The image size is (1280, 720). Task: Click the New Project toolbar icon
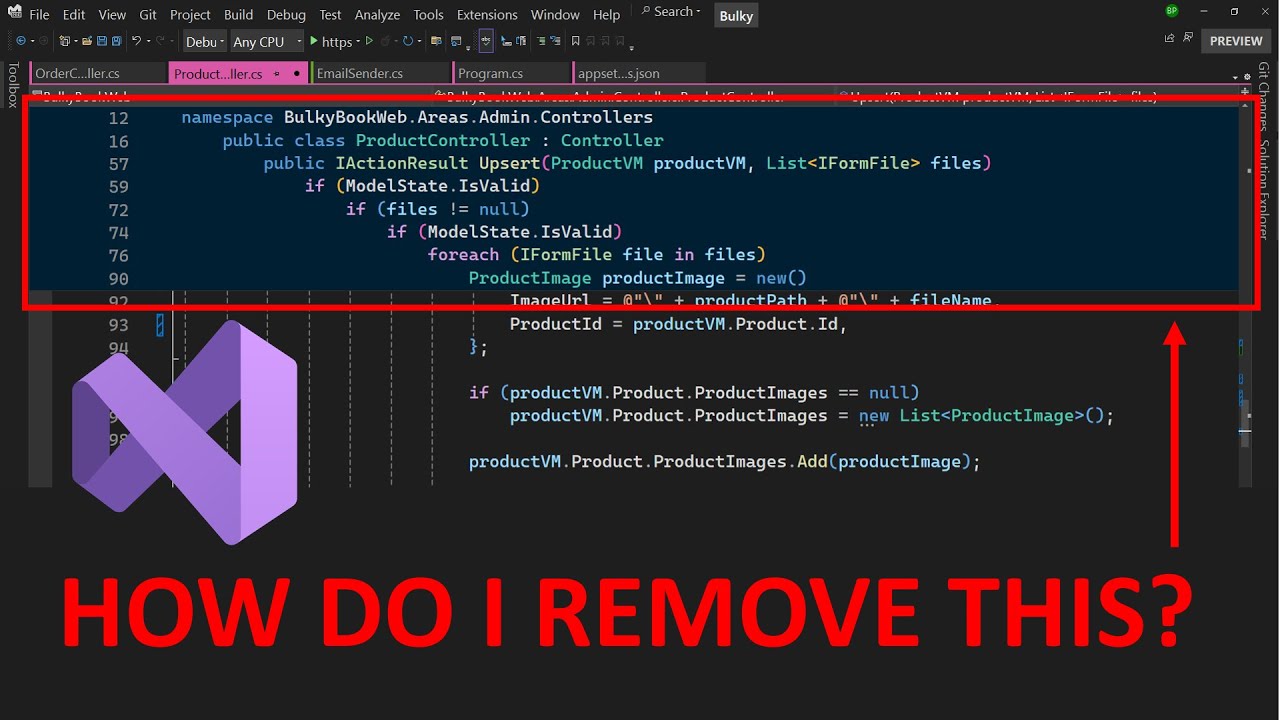[64, 41]
